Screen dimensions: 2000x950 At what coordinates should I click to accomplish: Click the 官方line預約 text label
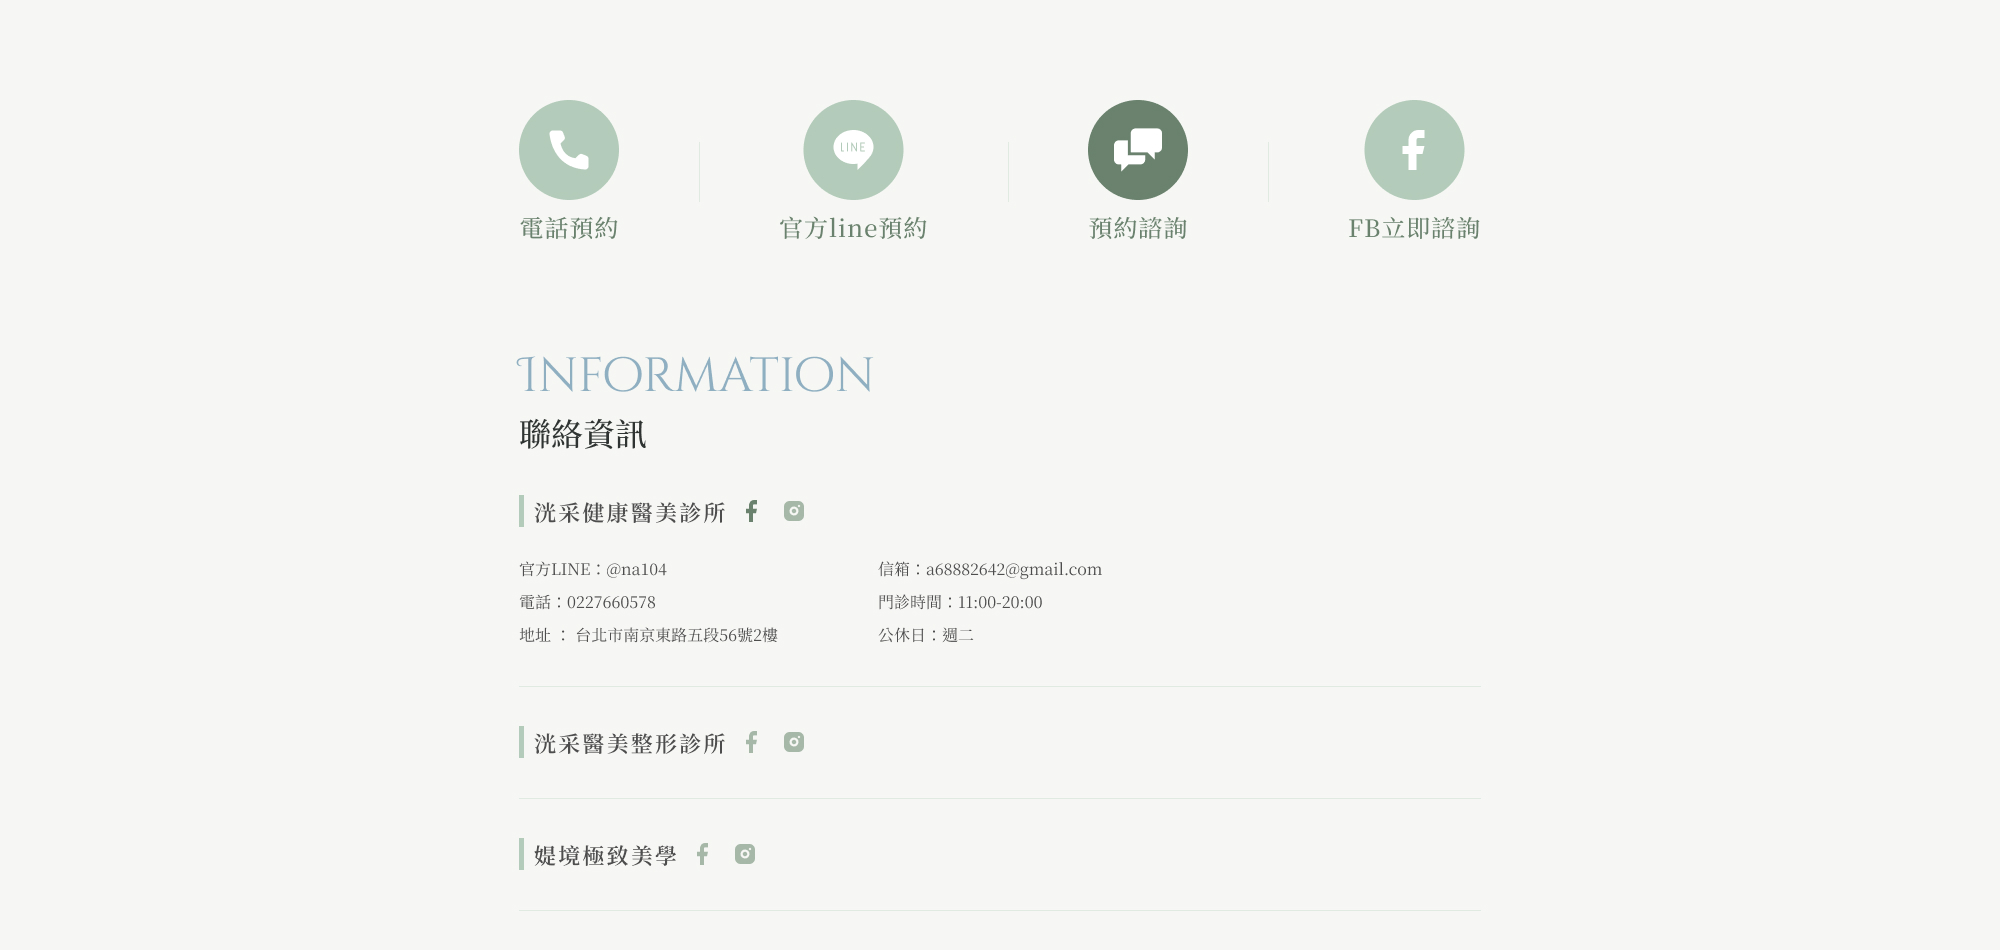click(x=853, y=229)
